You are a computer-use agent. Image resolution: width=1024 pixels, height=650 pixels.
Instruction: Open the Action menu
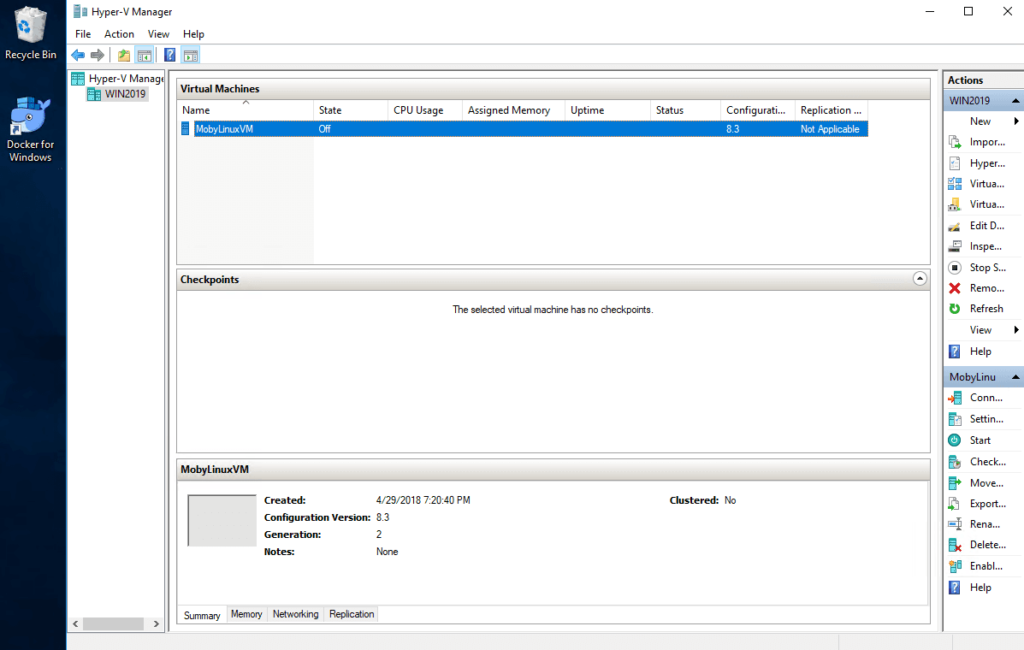point(119,33)
